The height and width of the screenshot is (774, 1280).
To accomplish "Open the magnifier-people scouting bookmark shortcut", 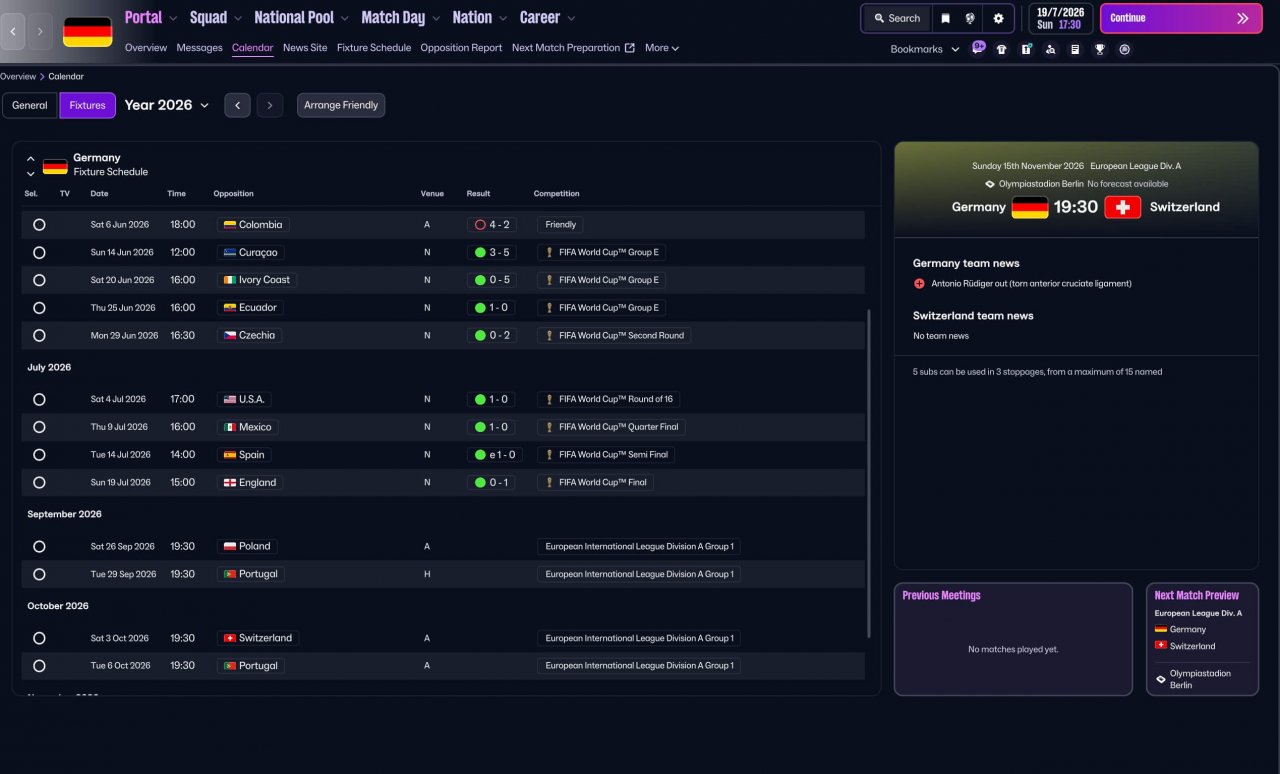I will tap(1051, 49).
